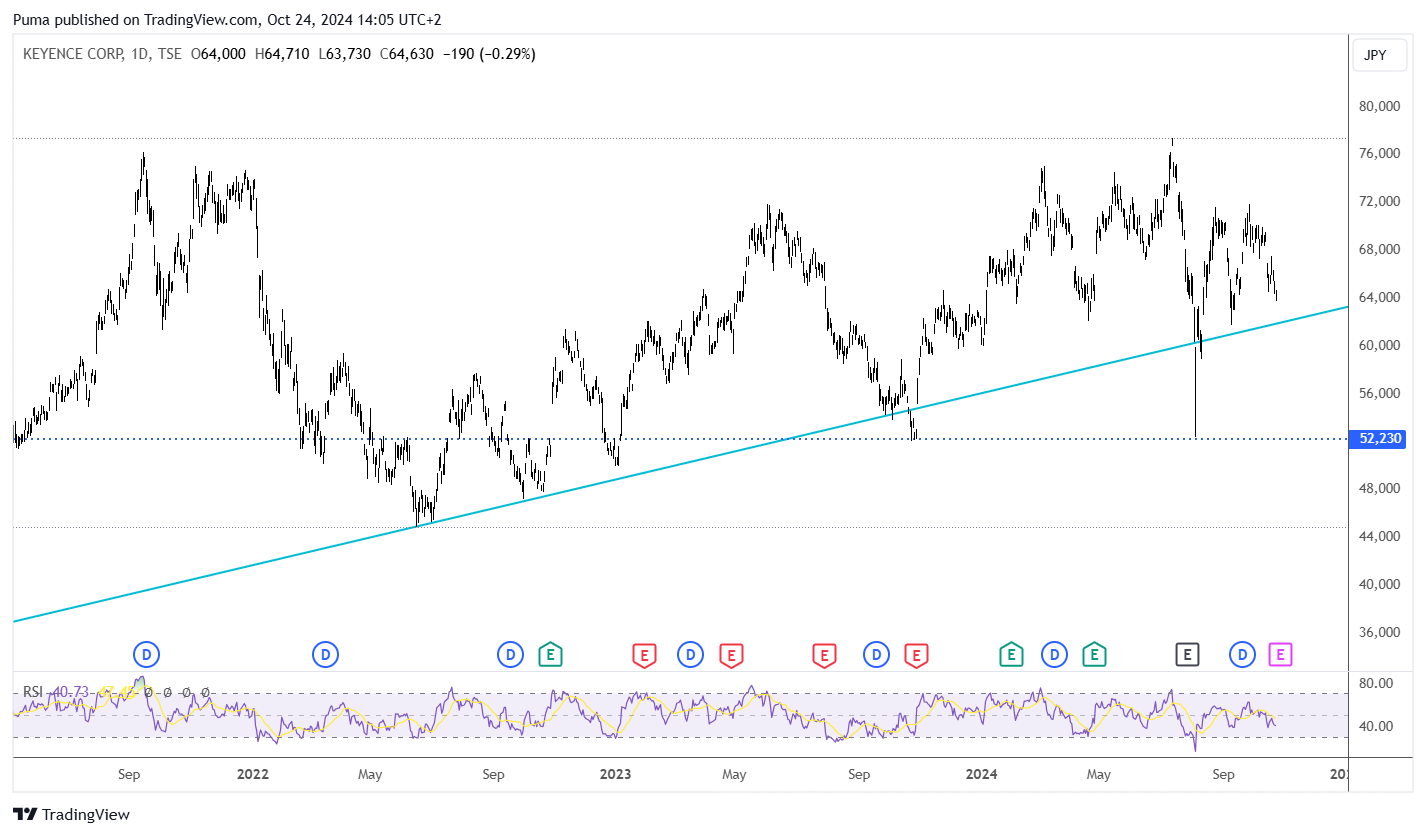Click the dividend D marker between the first two red E markers
The height and width of the screenshot is (836, 1426).
[690, 655]
